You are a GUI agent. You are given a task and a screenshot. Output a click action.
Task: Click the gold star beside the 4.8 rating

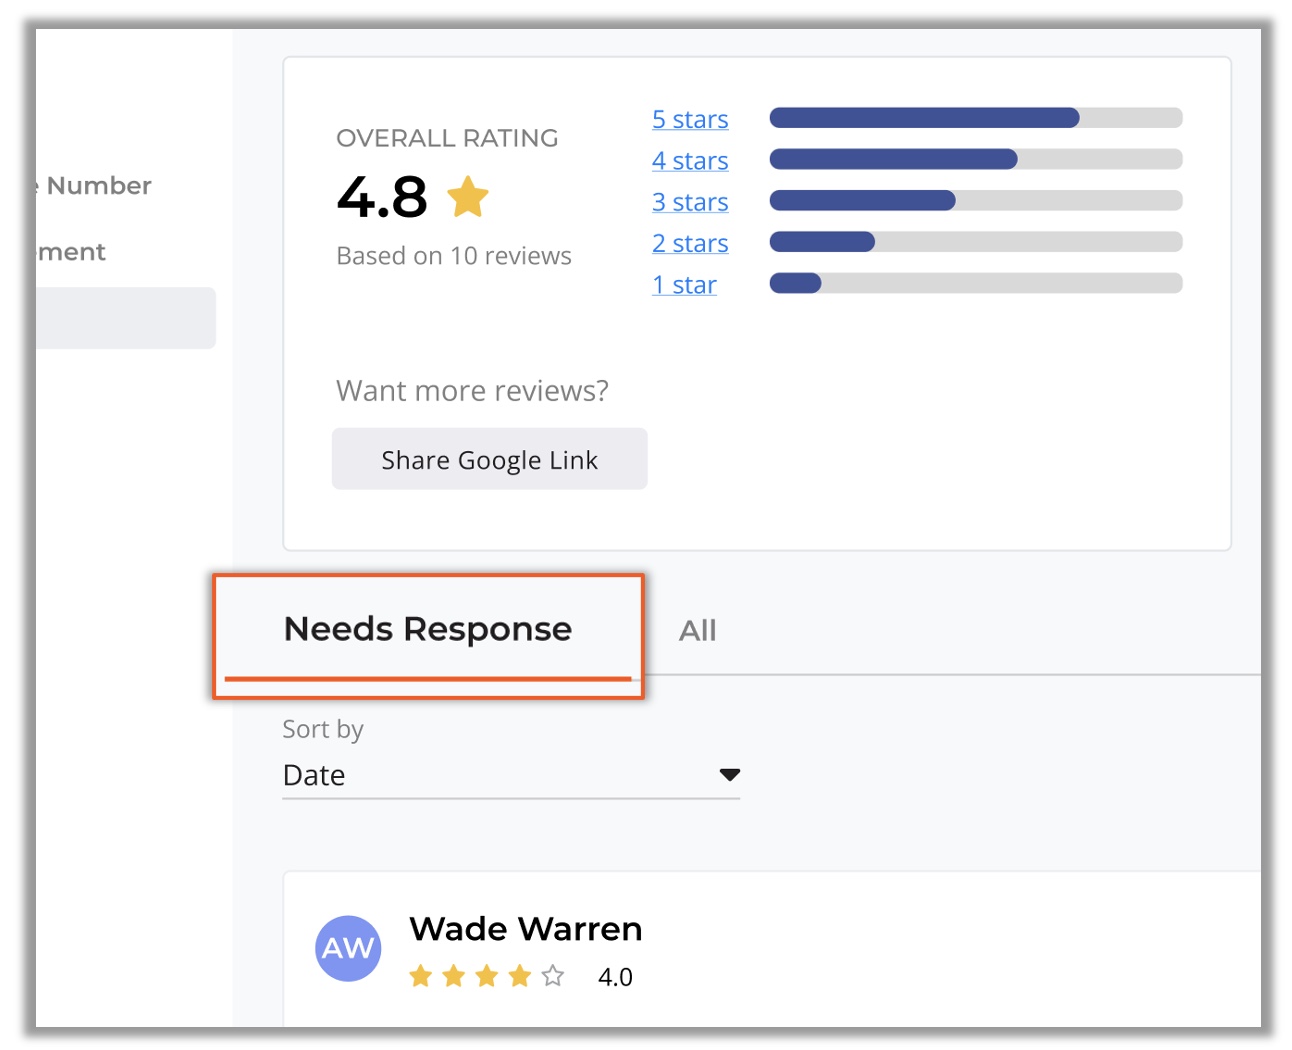[x=467, y=197]
